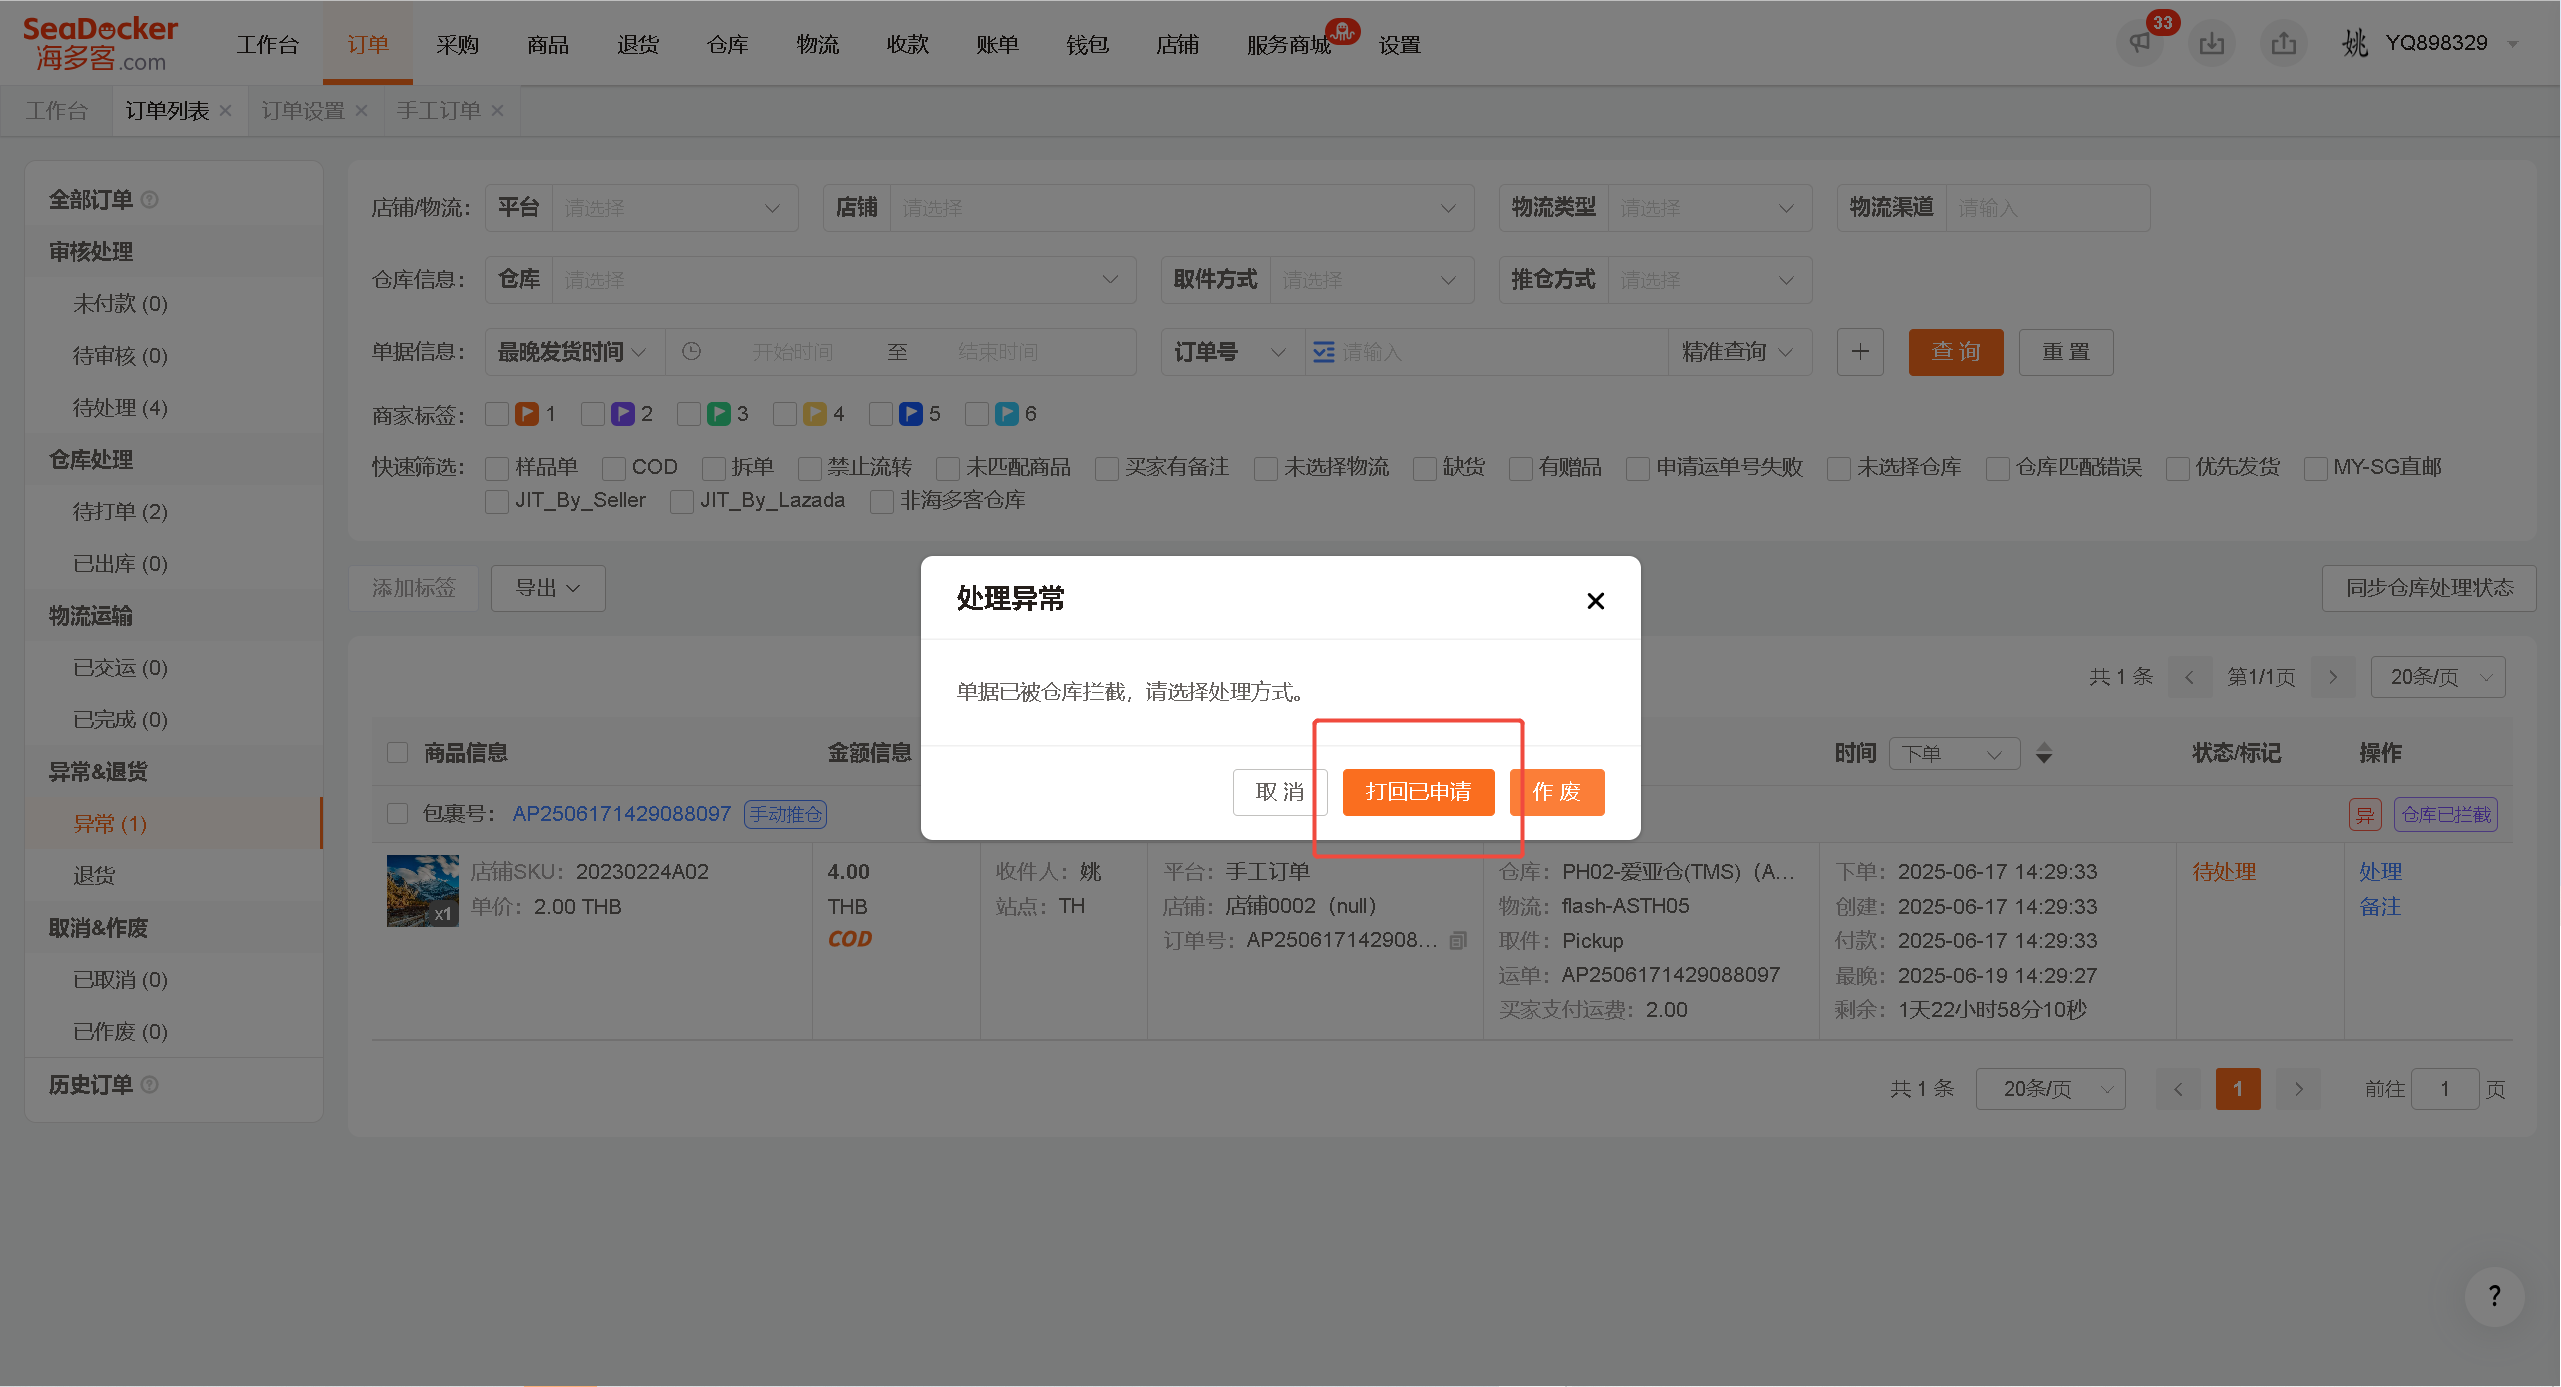Open package link AP2506171429088097
2561x1387 pixels.
622,814
